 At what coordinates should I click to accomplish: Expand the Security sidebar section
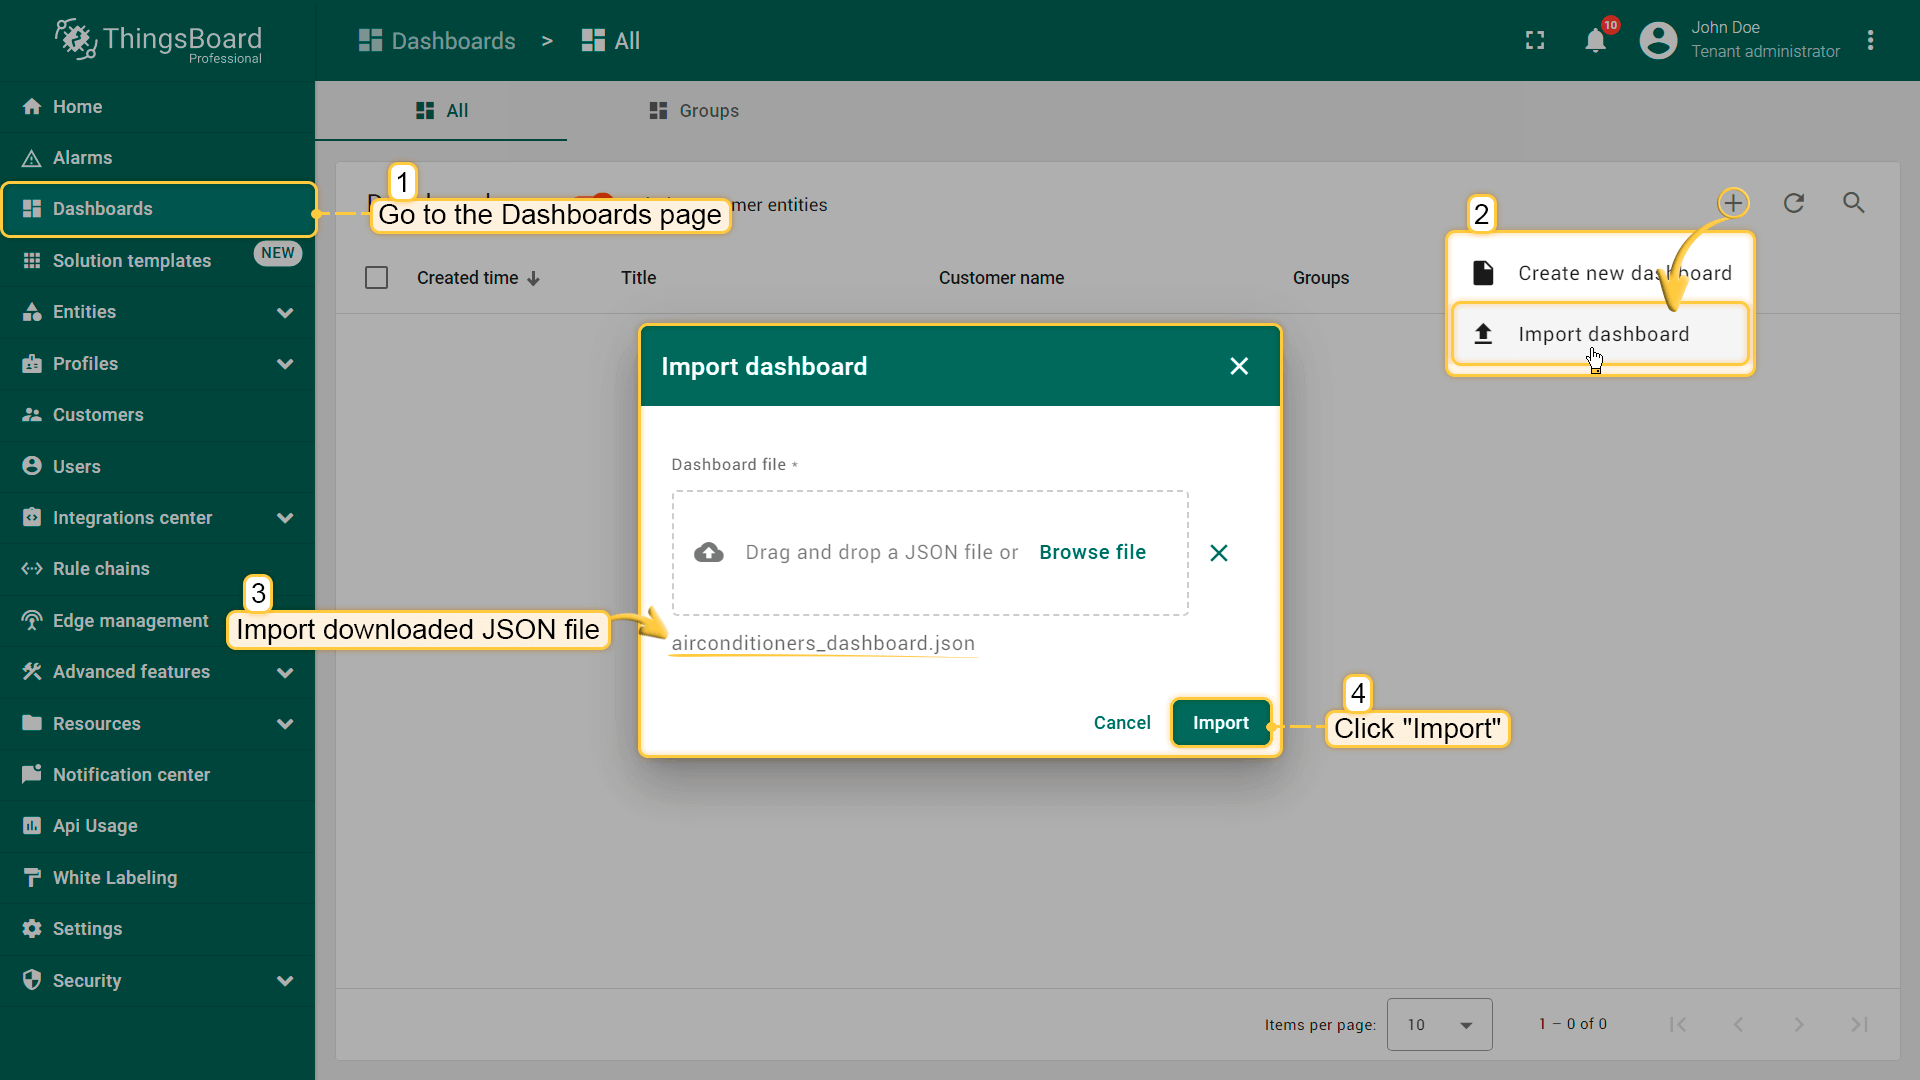point(285,981)
